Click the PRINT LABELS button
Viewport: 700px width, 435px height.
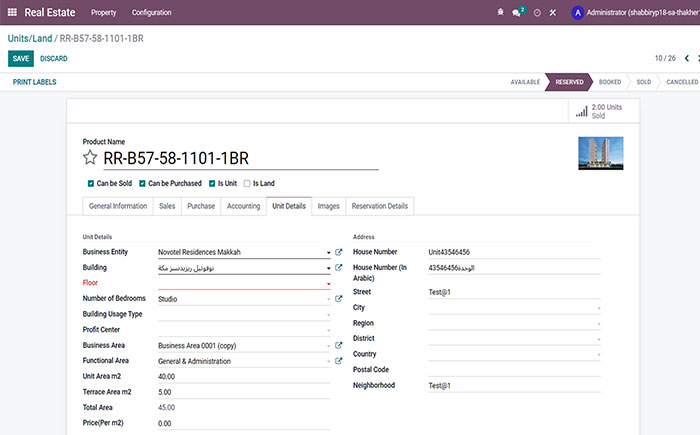coord(34,82)
